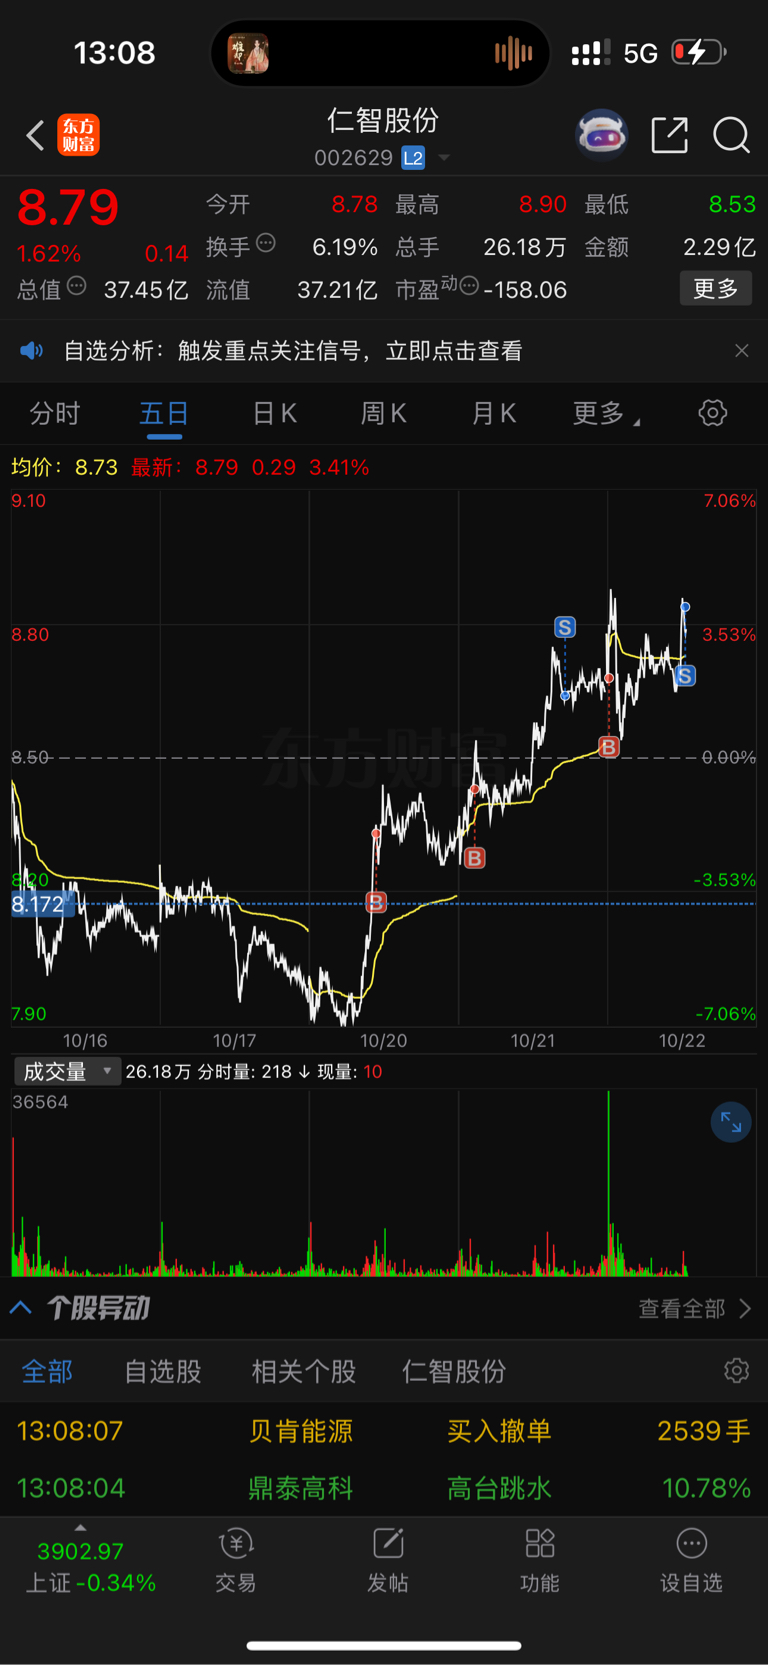Tap the speaker icon in 自选分析 banner
The height and width of the screenshot is (1665, 768).
click(x=32, y=351)
